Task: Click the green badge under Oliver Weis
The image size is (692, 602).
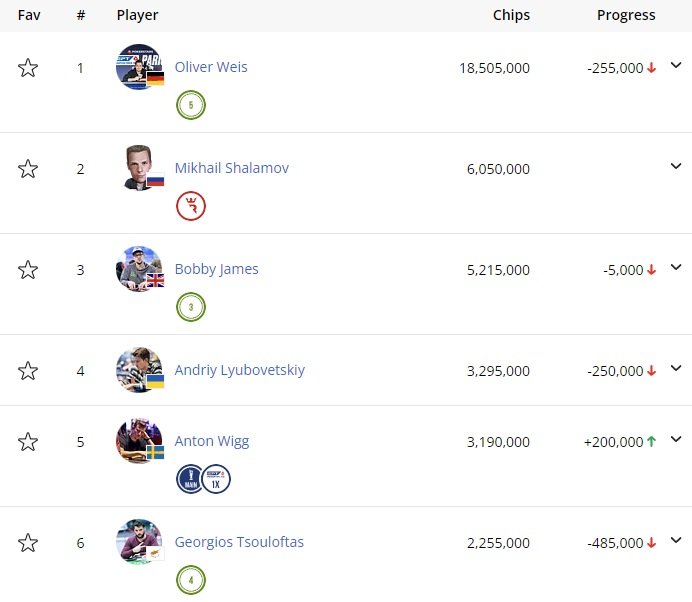Action: coord(191,105)
